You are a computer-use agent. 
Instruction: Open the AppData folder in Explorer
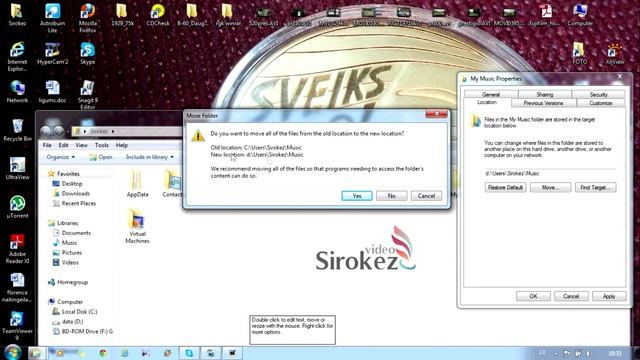(137, 184)
